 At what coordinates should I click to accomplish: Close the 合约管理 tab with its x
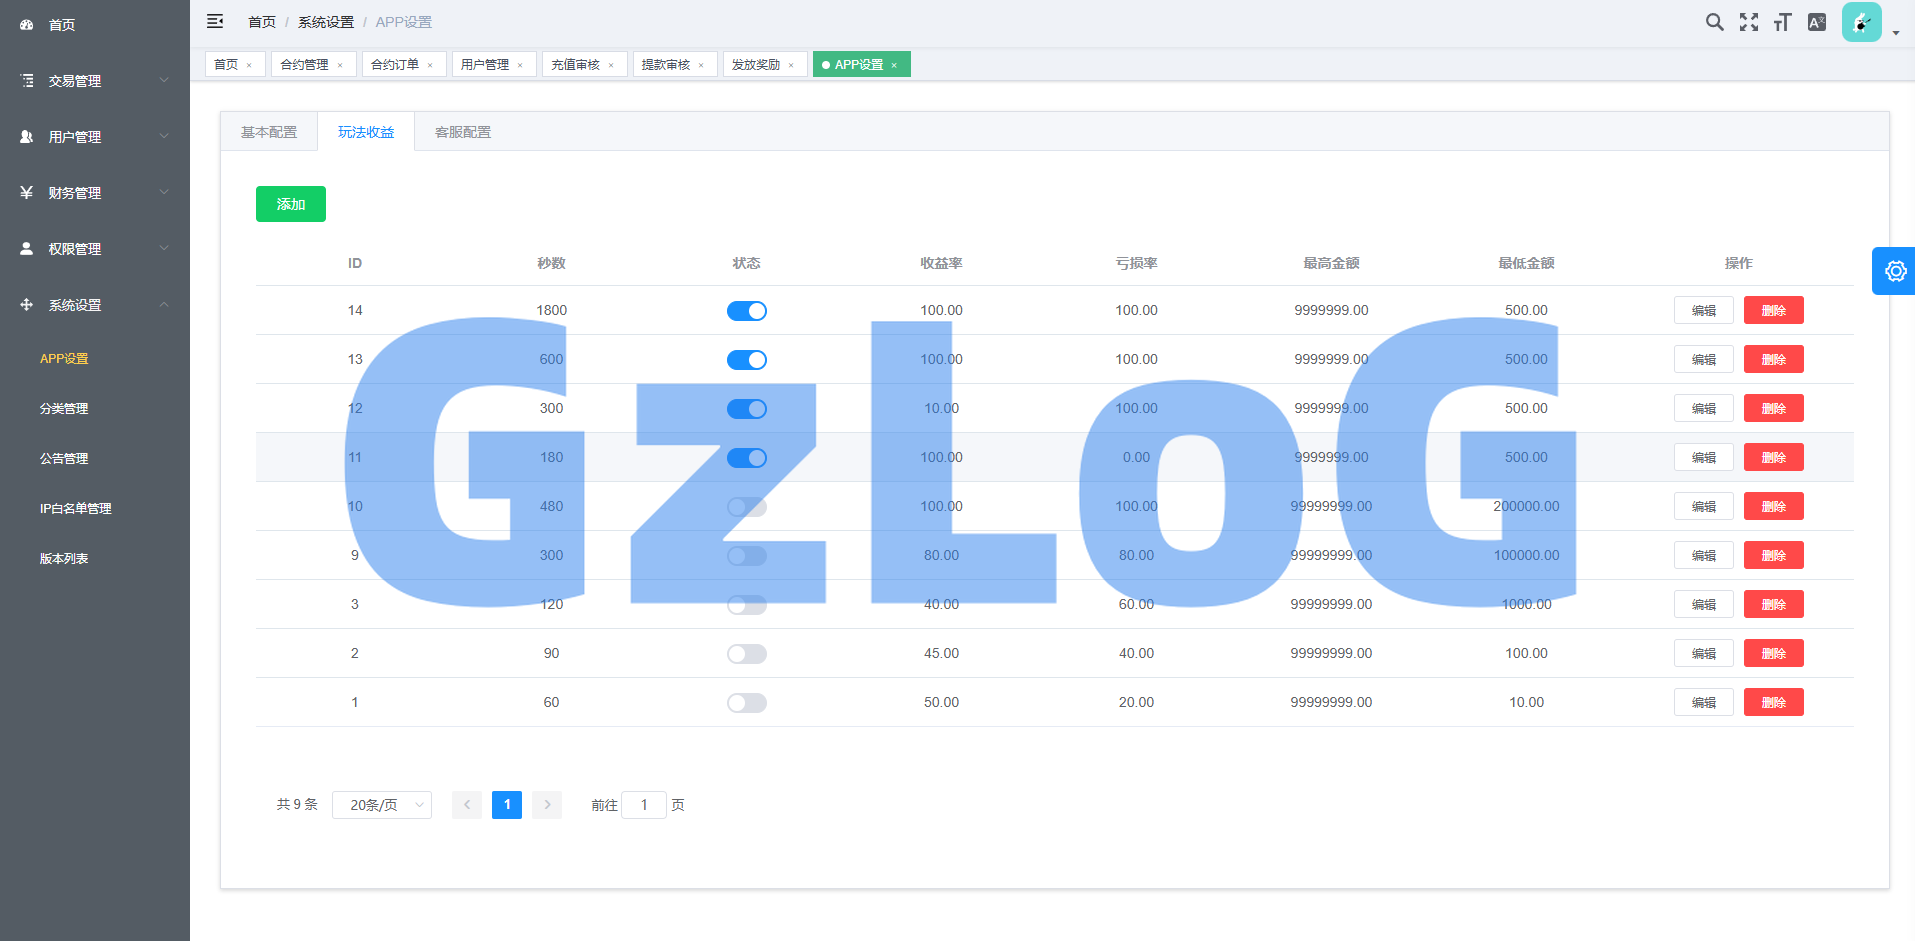[x=340, y=65]
